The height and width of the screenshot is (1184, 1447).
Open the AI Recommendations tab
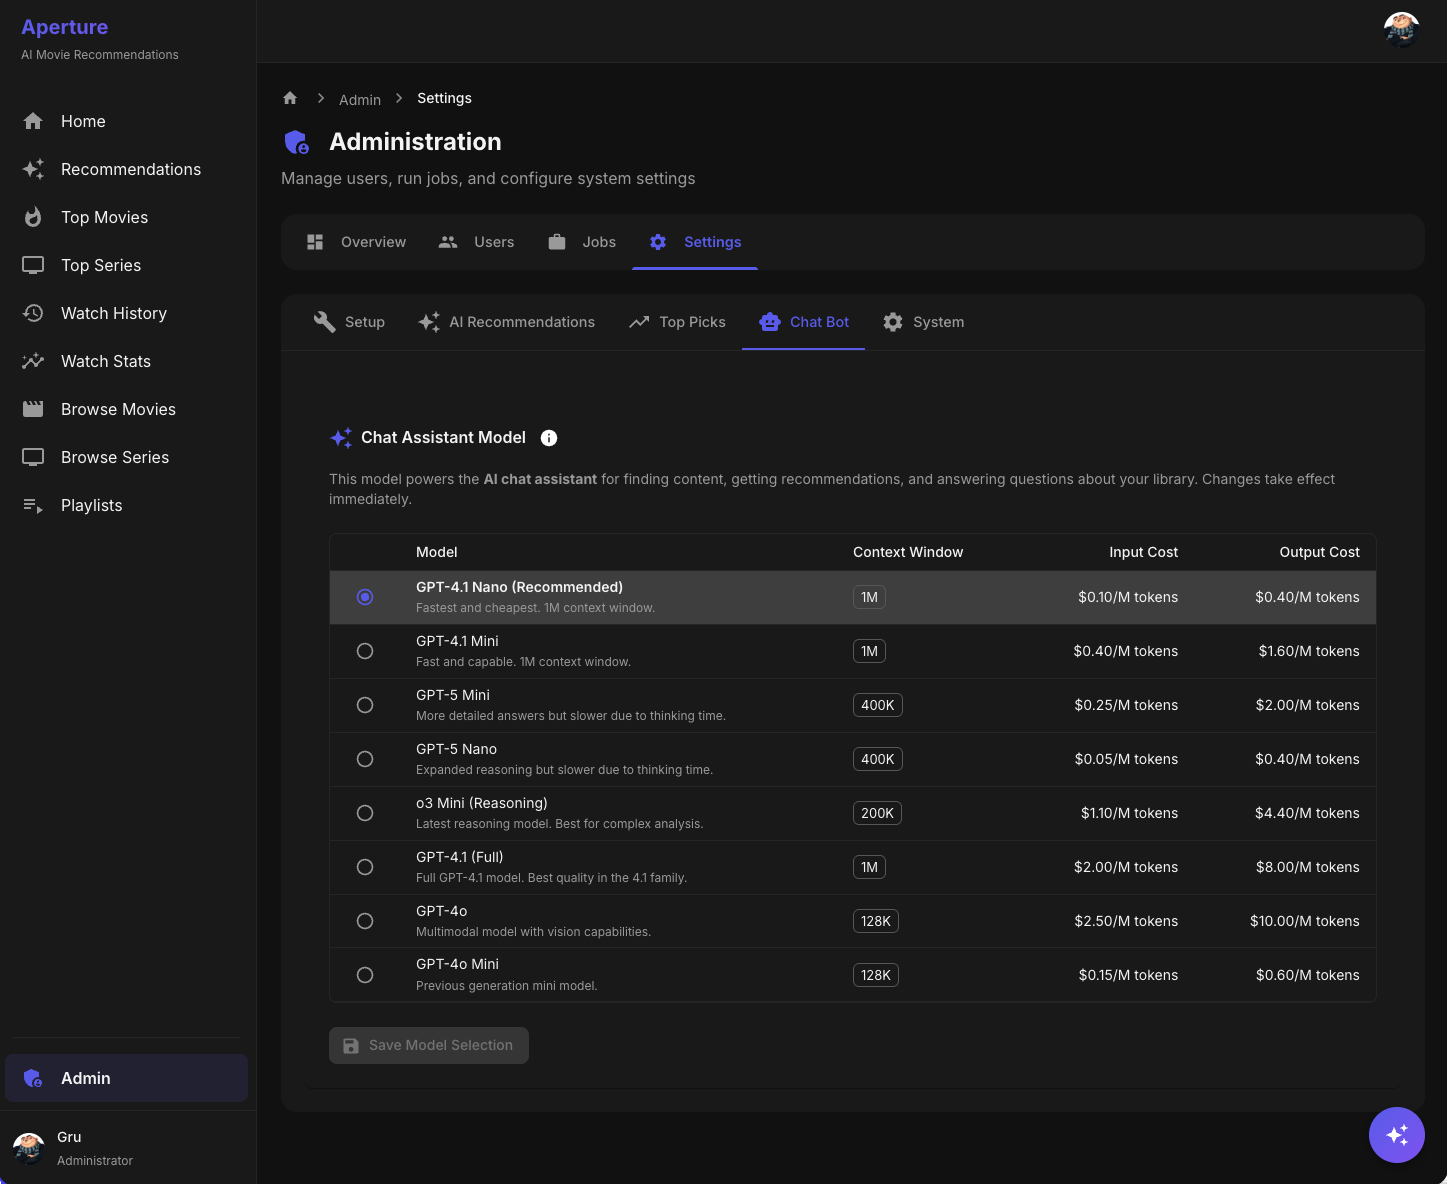[x=507, y=322]
